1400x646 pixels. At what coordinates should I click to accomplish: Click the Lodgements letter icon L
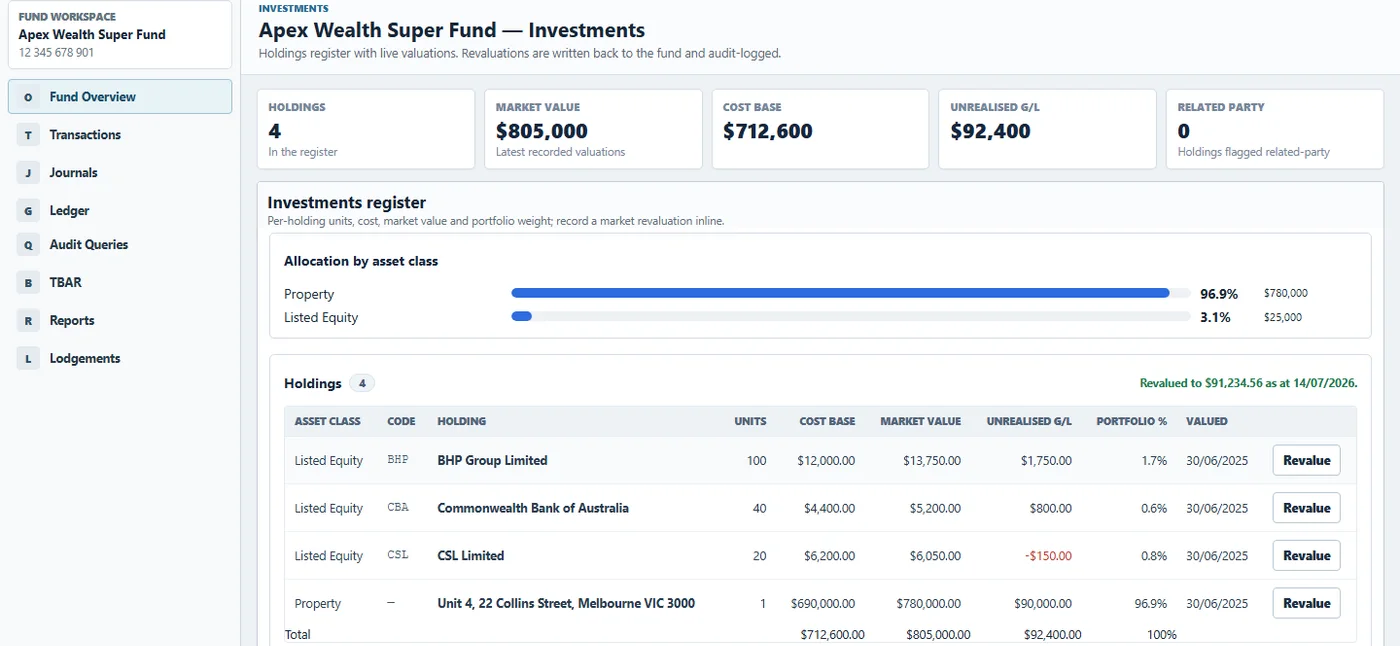click(28, 359)
